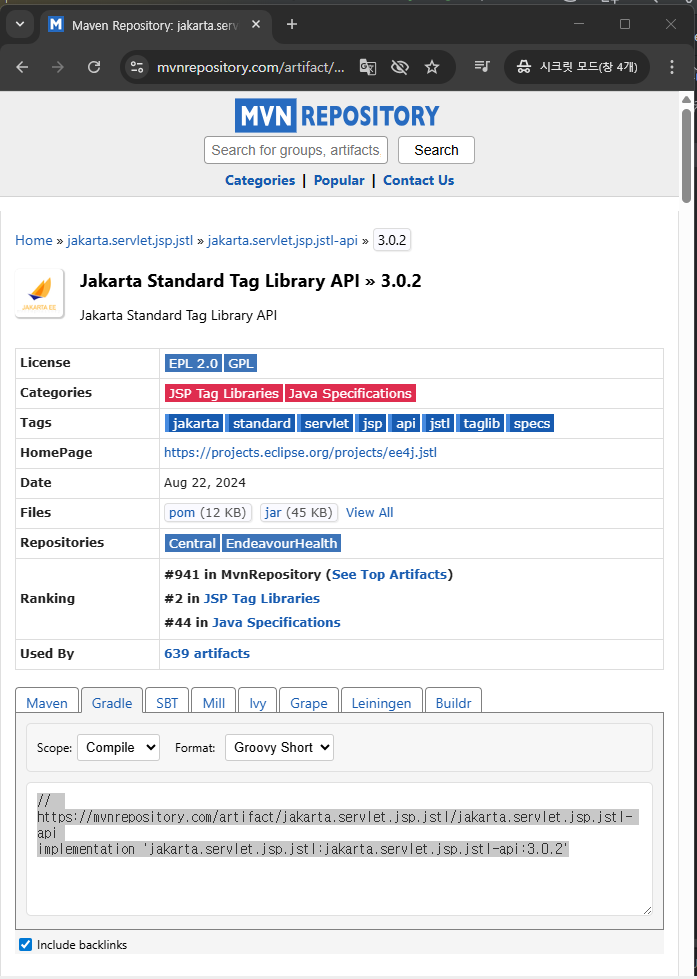Click the Central repository badge
Screen dimensions: 697x979
(192, 543)
